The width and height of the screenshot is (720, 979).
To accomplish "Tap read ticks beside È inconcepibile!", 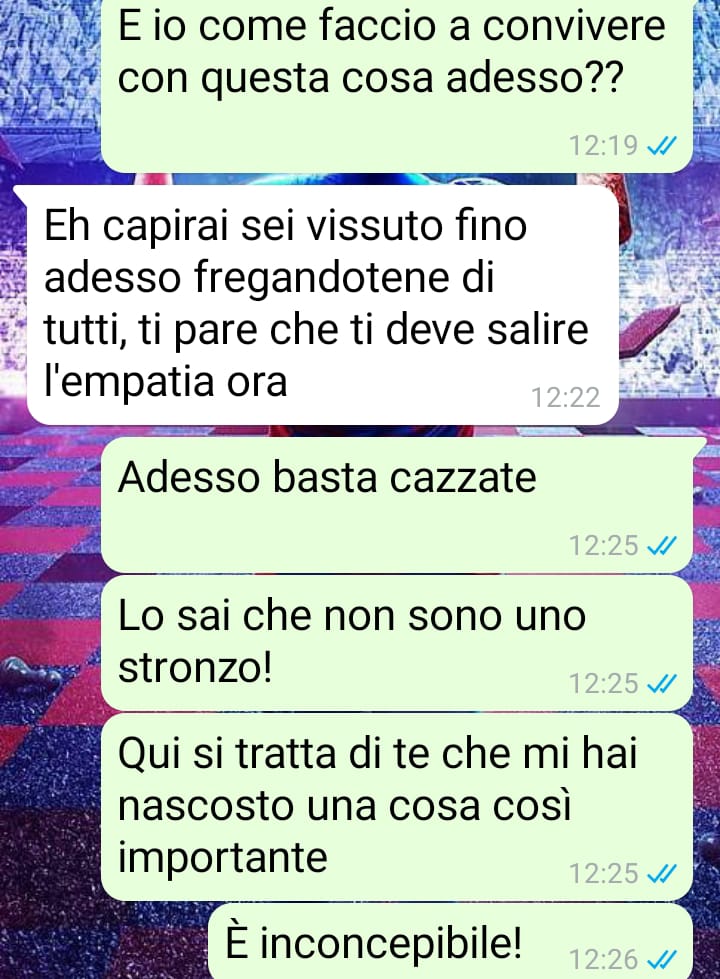I will tap(661, 960).
